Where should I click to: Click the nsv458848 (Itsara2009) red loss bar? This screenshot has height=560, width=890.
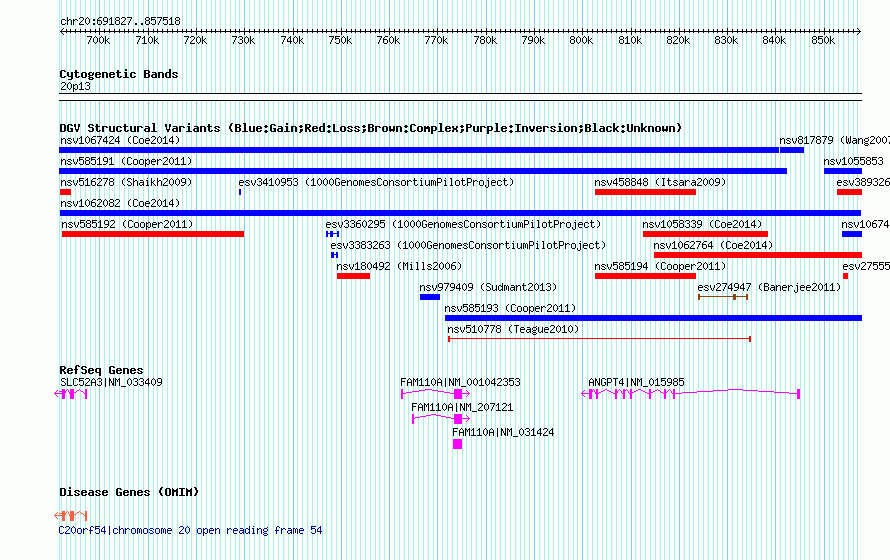(645, 192)
